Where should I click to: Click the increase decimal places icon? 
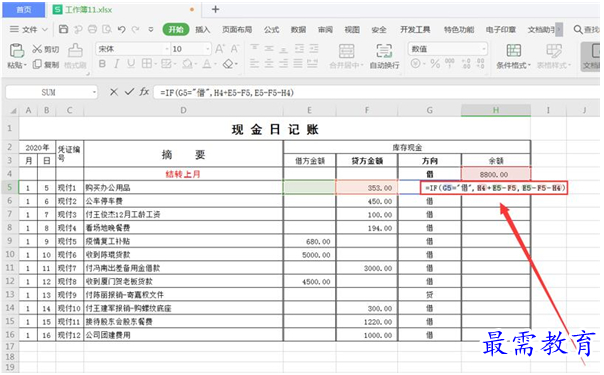[x=466, y=64]
